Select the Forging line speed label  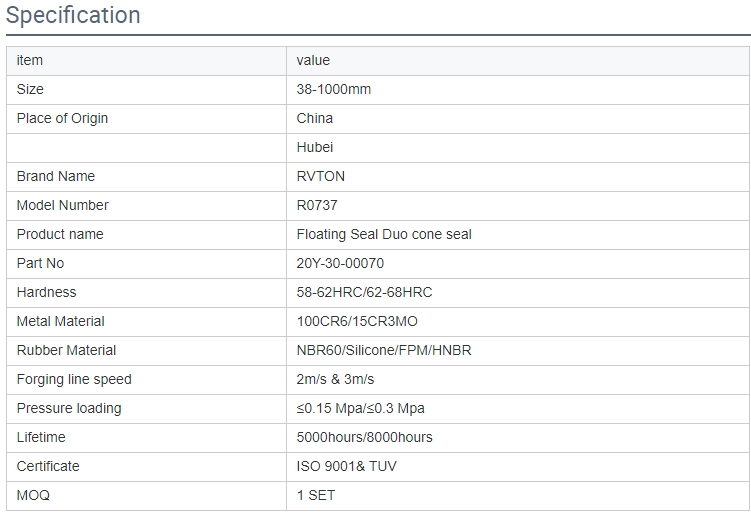pyautogui.click(x=74, y=379)
